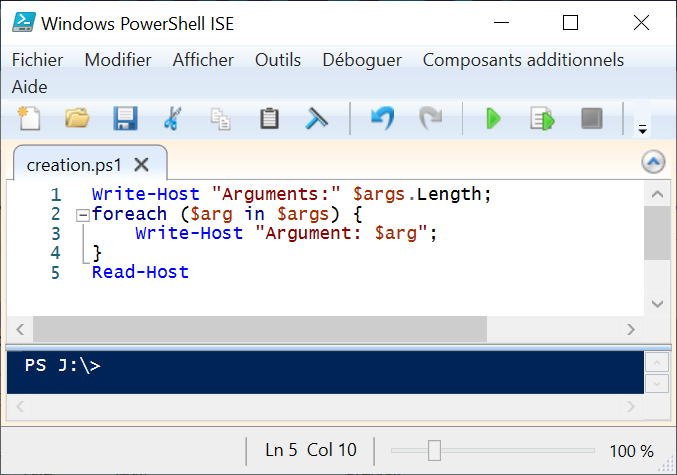Screen dimensions: 677x475
Task: Cut selection using scissors icon
Action: [173, 118]
